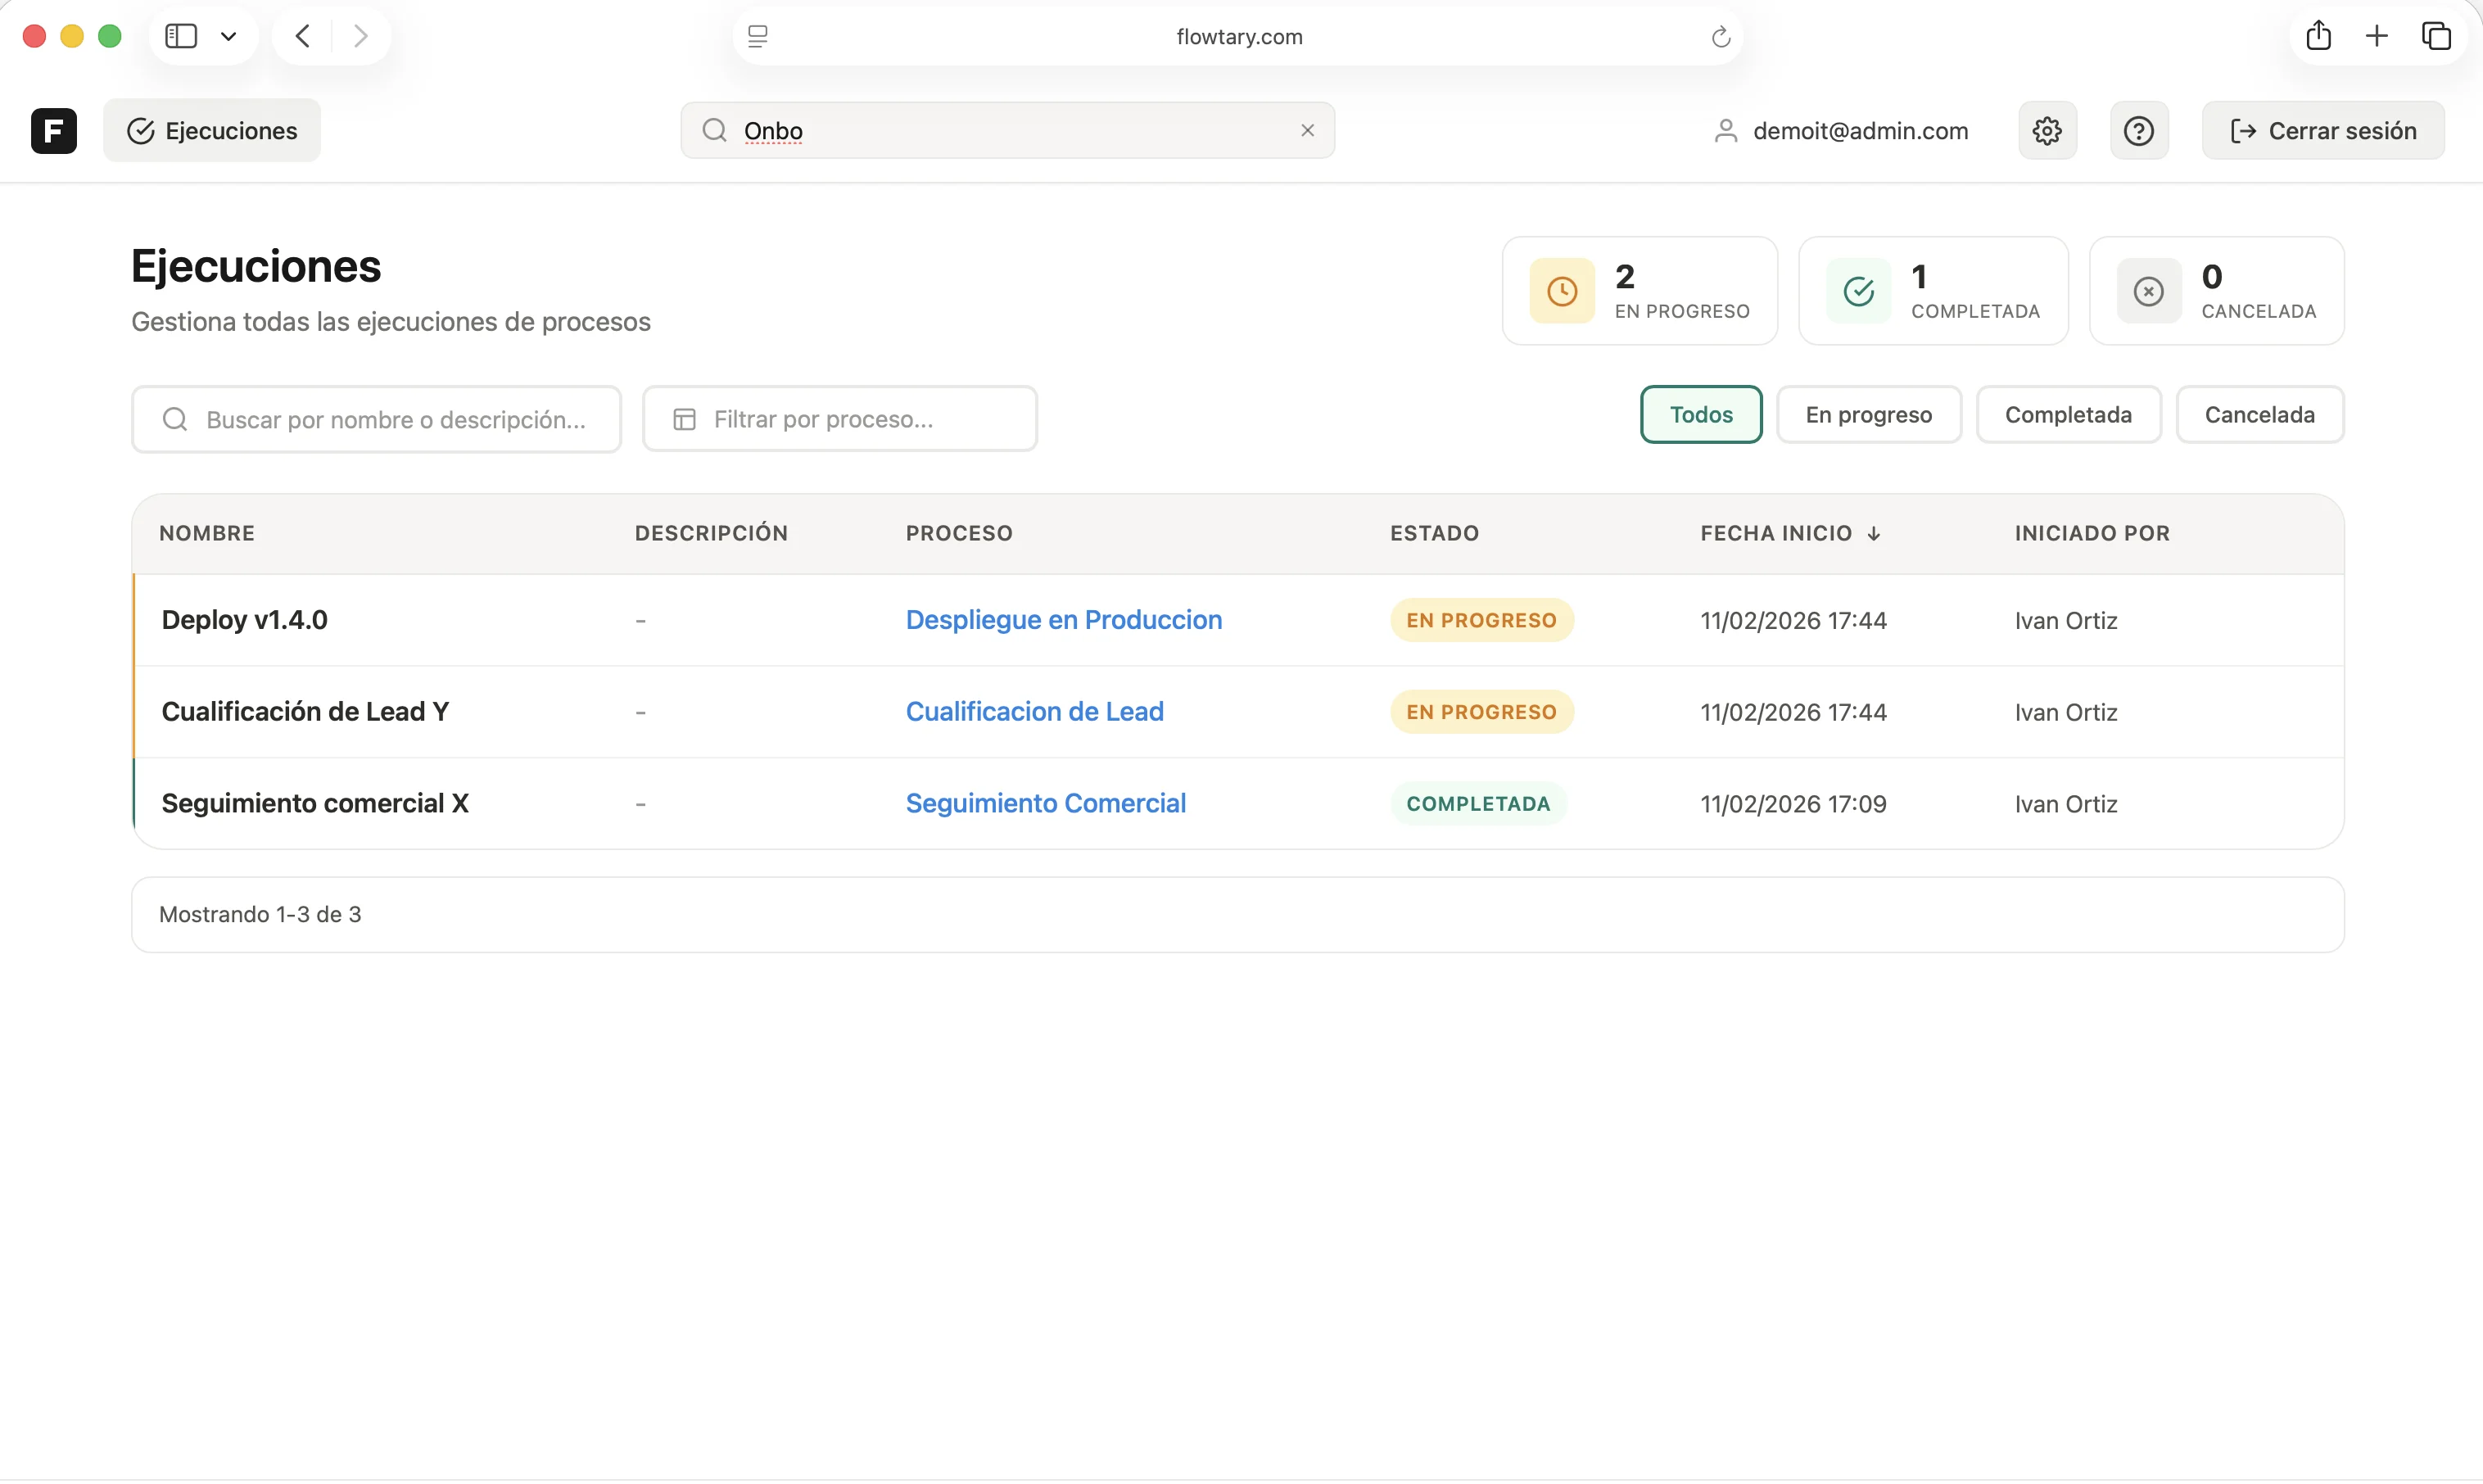Screen dimensions: 2483x1484
Task: Click the Flowtary F logo icon
Action: click(x=54, y=131)
